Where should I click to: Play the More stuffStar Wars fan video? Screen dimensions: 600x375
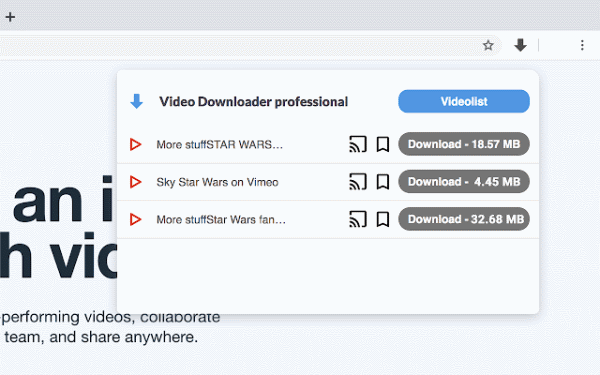pos(135,219)
